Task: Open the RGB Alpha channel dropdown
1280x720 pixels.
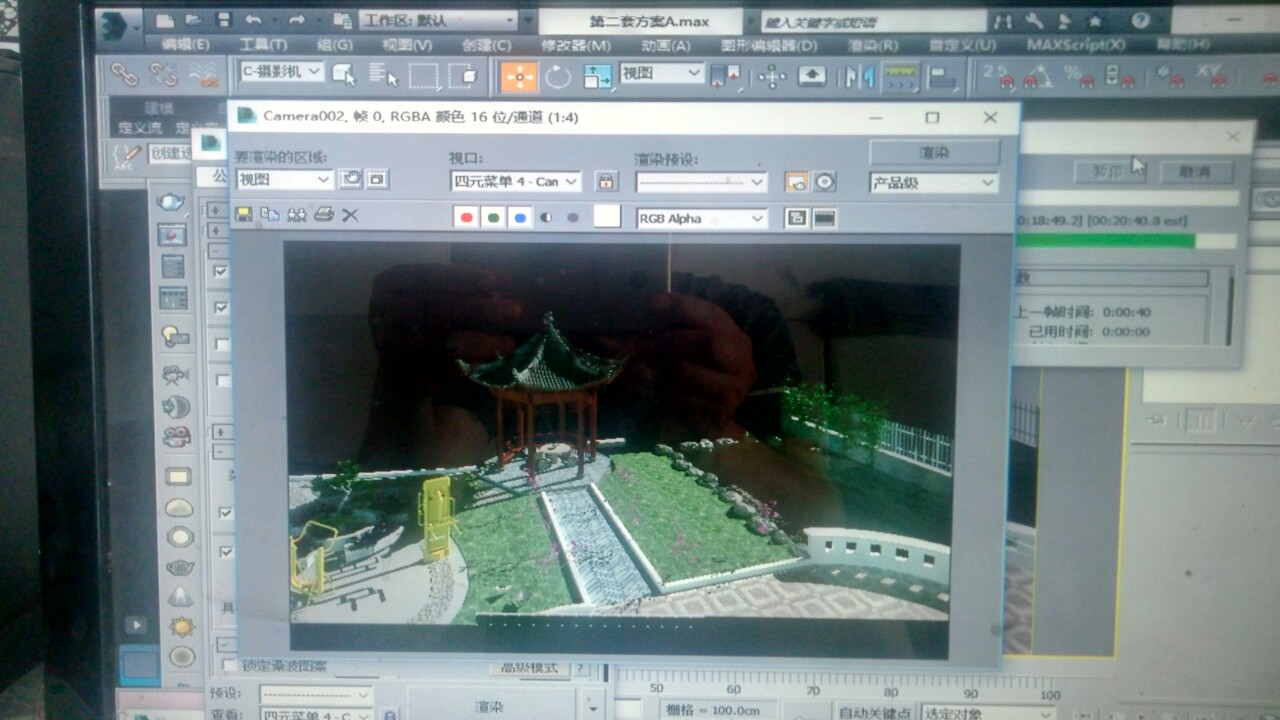Action: coord(702,218)
